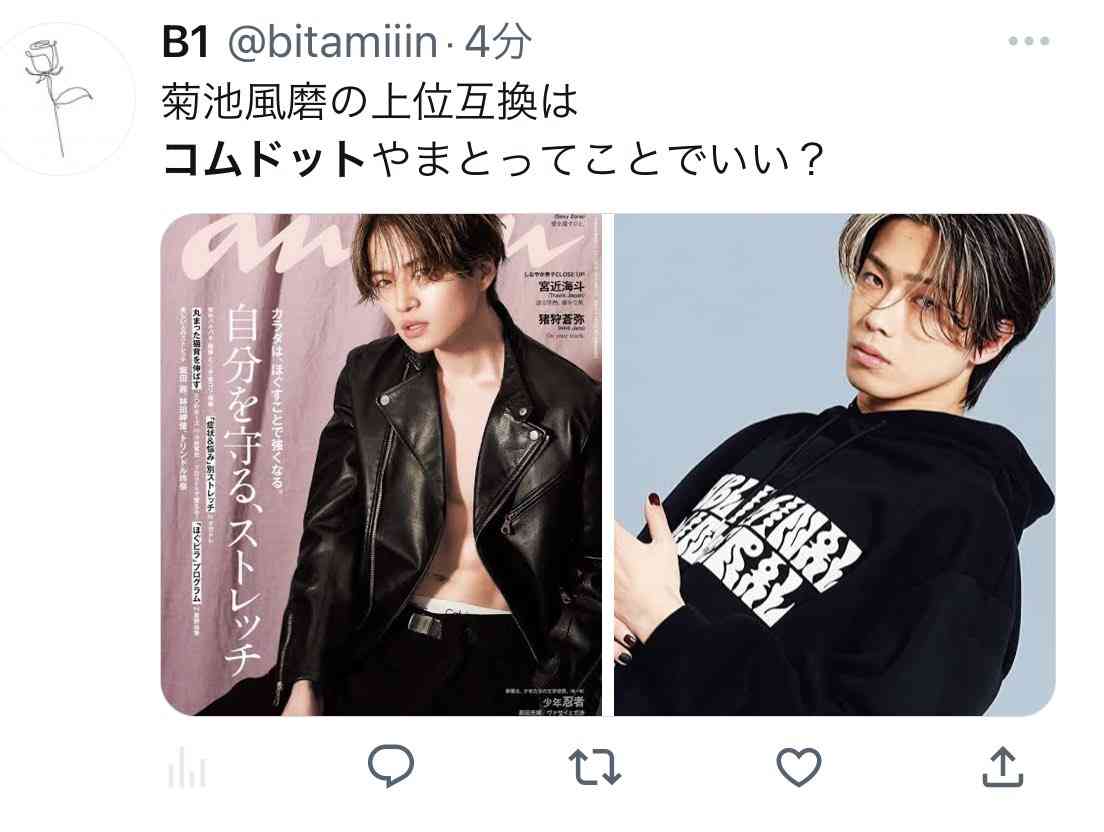Open the @bitamiiin handle link
The height and width of the screenshot is (832, 1104).
pos(332,42)
